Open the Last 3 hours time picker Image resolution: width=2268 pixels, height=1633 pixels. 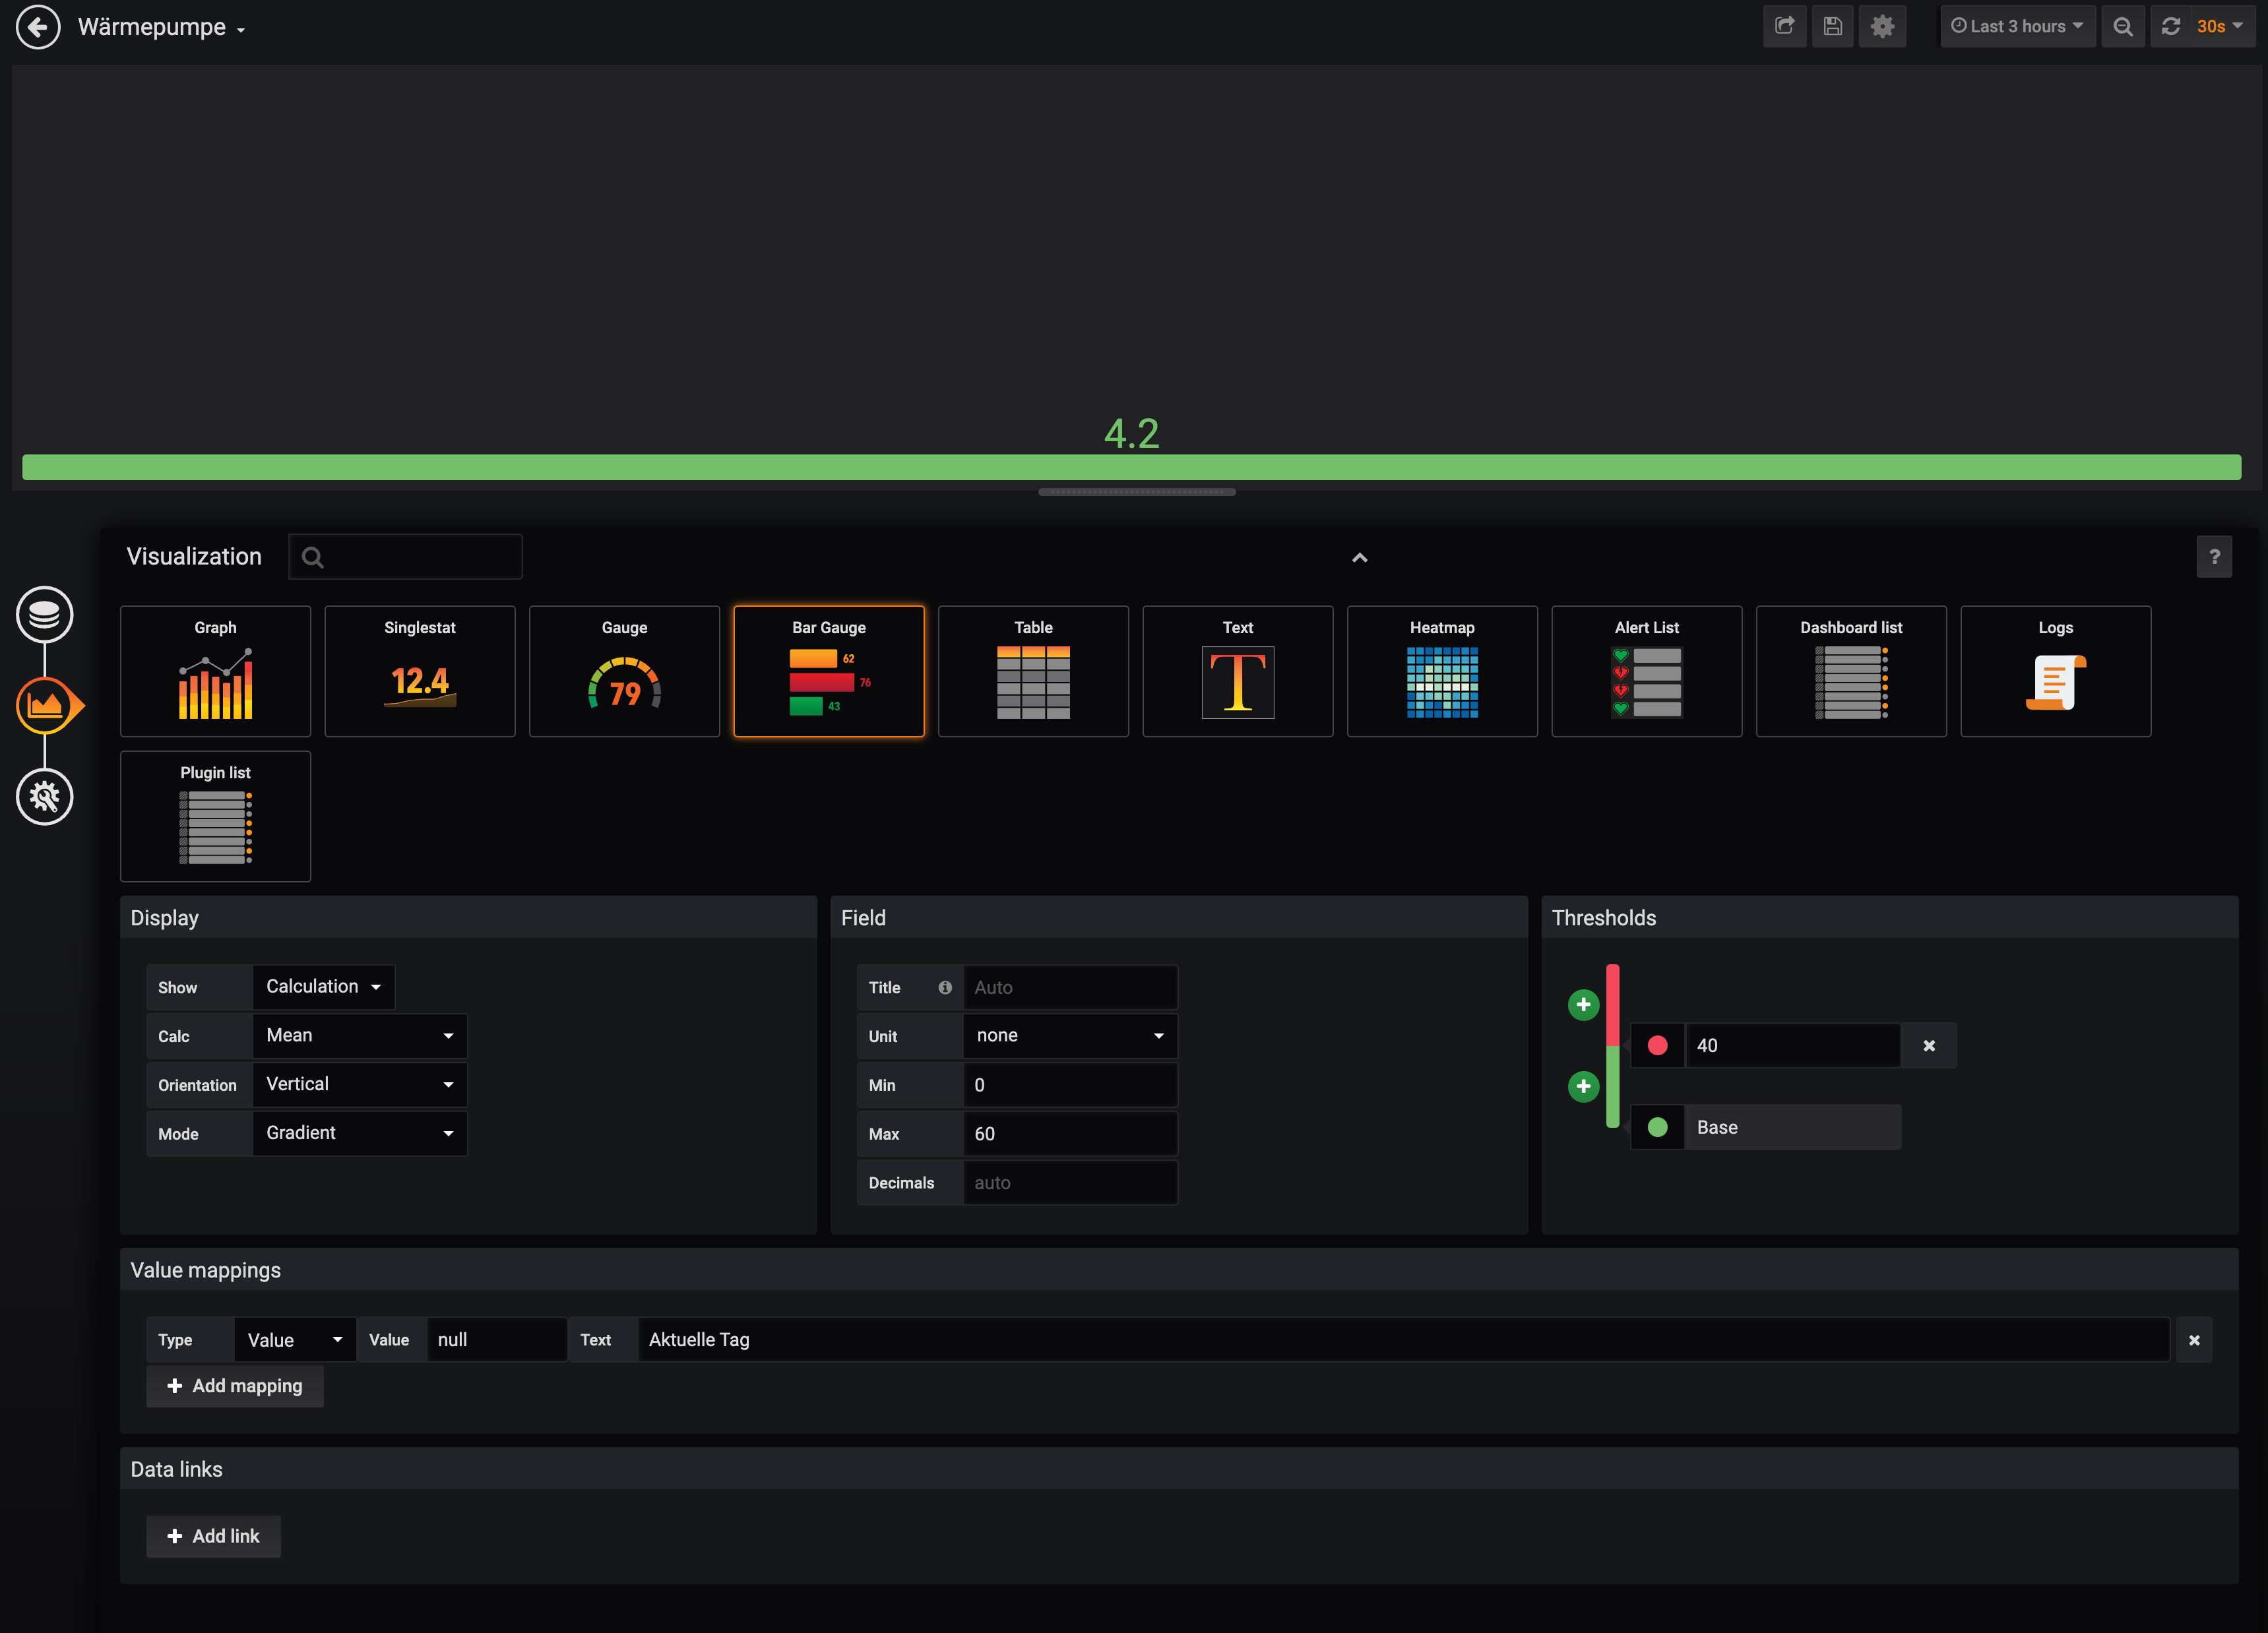click(2017, 27)
